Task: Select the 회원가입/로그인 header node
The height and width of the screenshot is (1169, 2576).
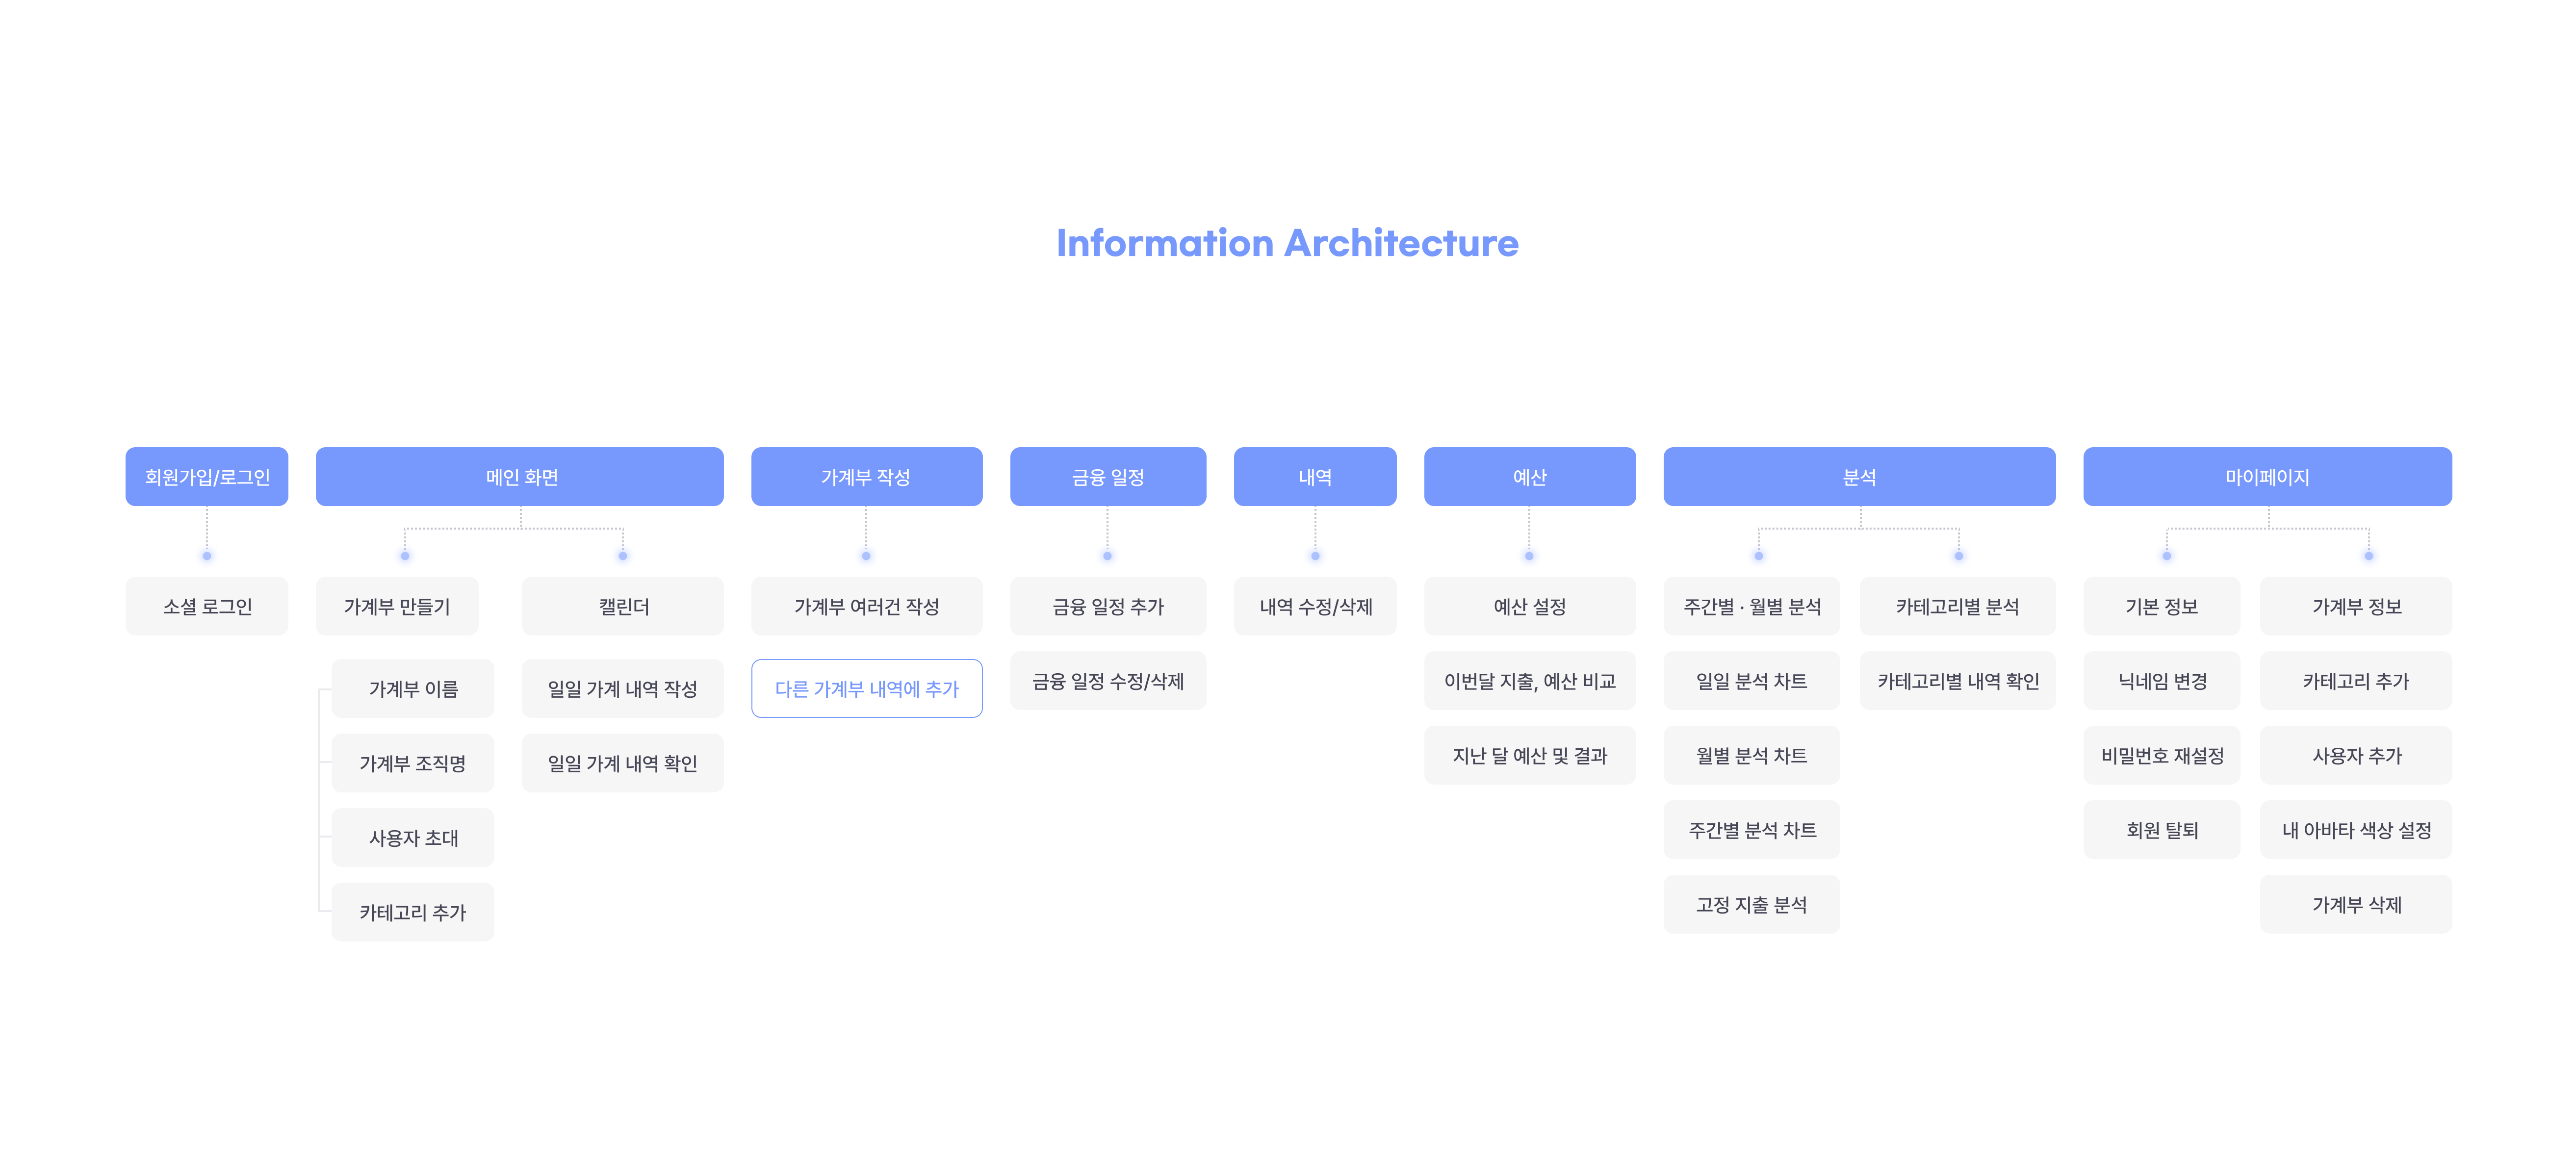Action: point(206,477)
